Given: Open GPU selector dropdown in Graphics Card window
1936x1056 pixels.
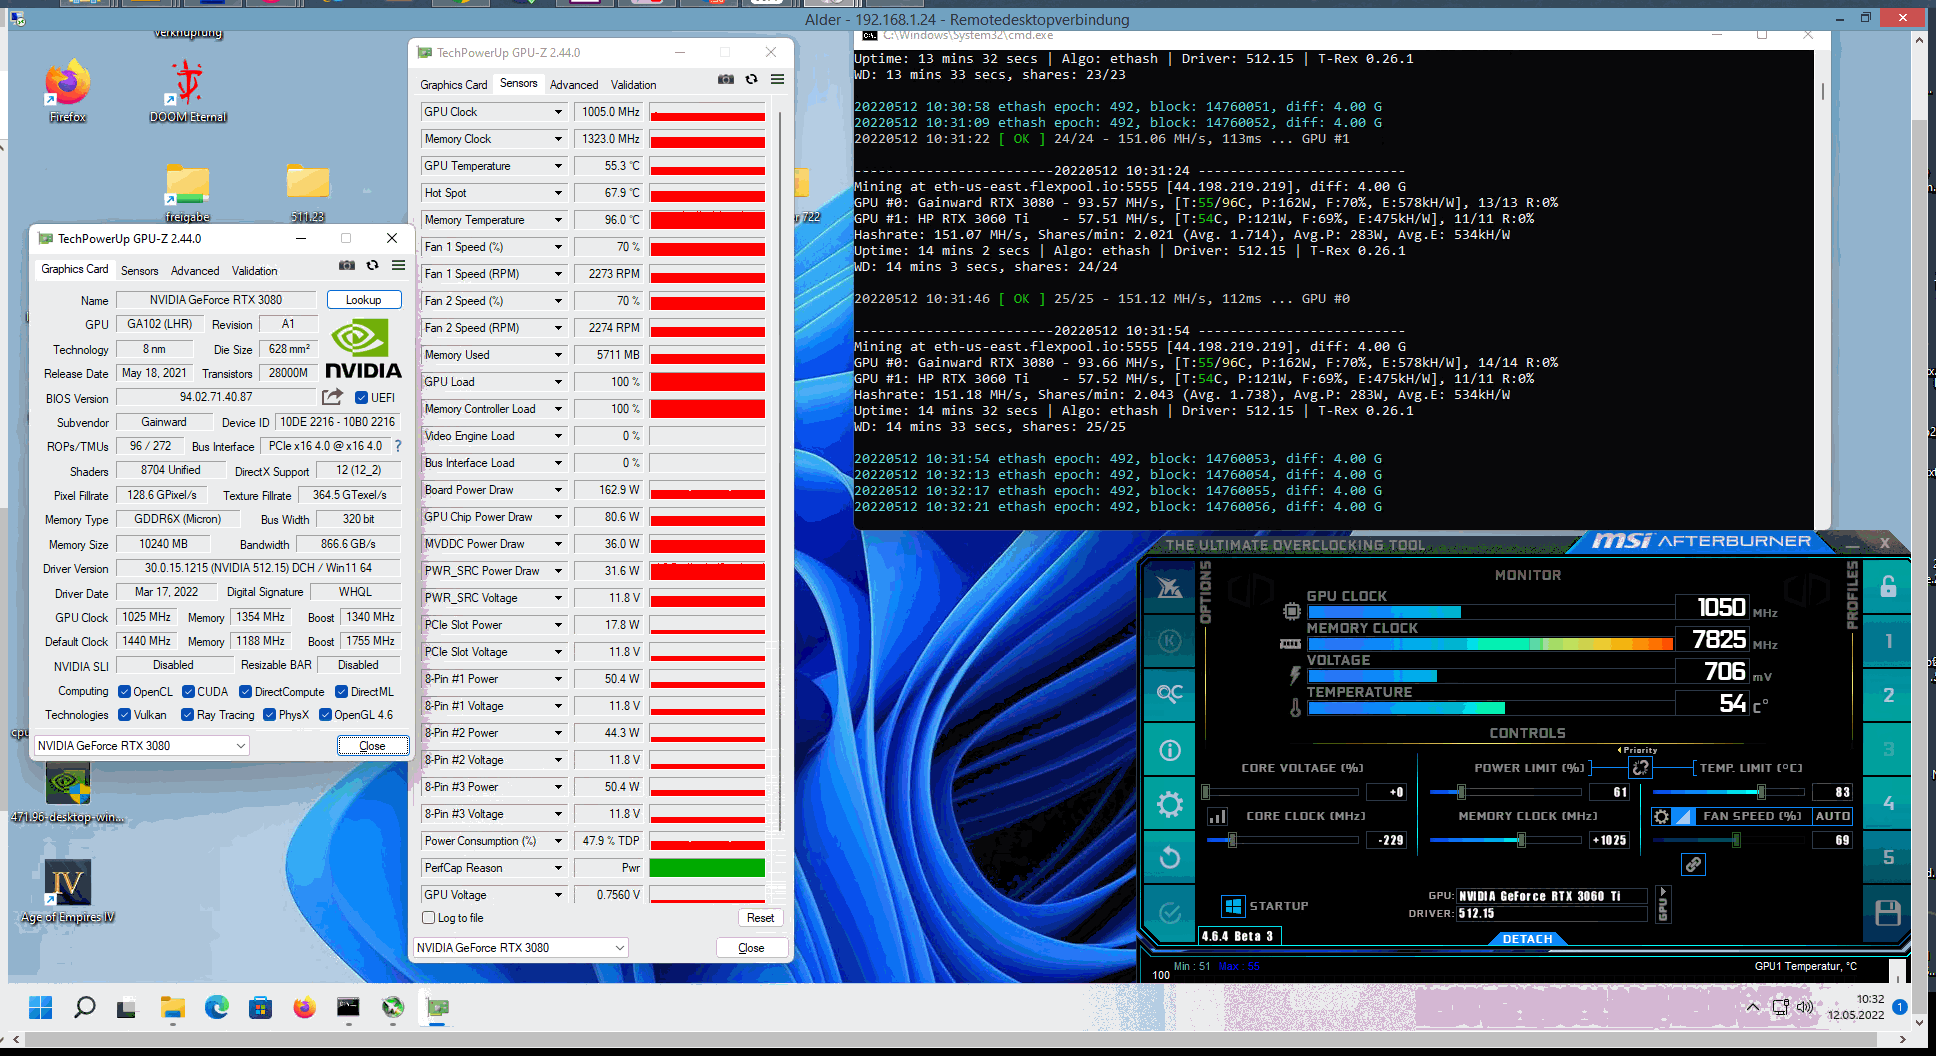Looking at the screenshot, I should coord(141,745).
